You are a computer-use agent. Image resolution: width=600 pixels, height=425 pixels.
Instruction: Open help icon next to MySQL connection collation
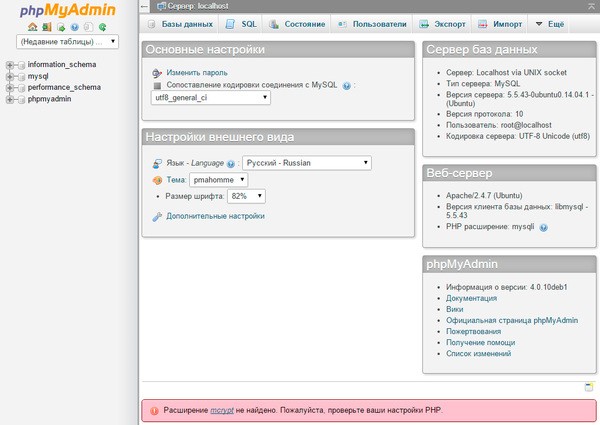347,86
